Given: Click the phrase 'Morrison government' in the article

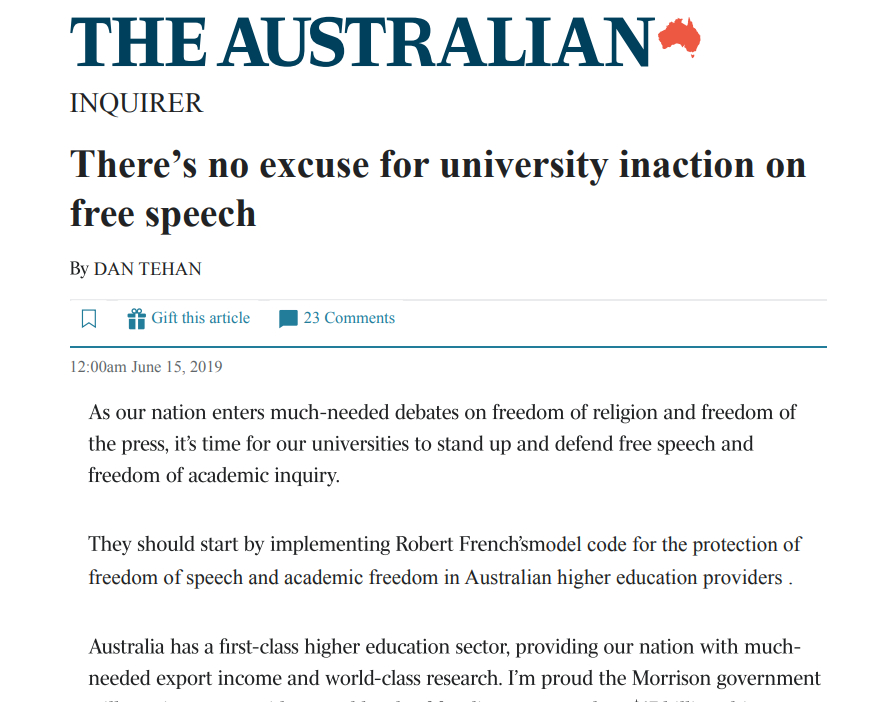Looking at the screenshot, I should tap(732, 678).
